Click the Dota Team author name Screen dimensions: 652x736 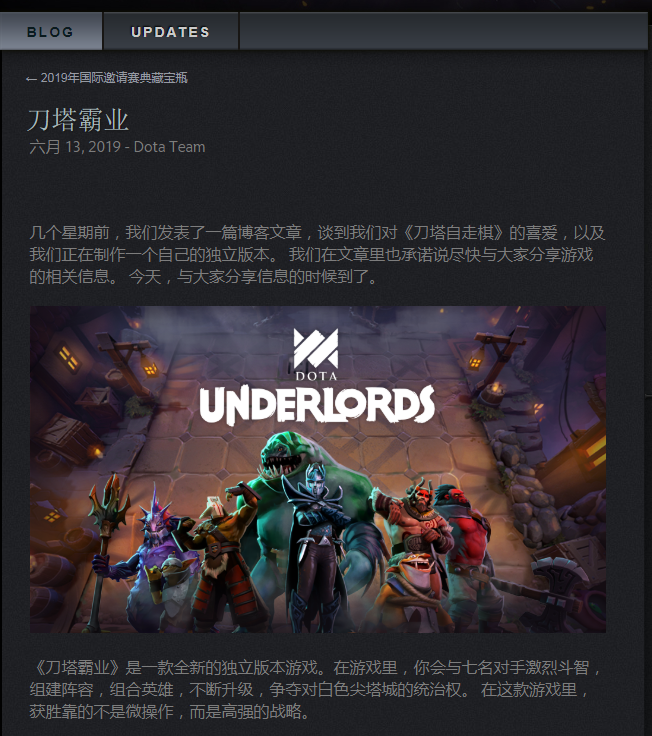click(169, 147)
